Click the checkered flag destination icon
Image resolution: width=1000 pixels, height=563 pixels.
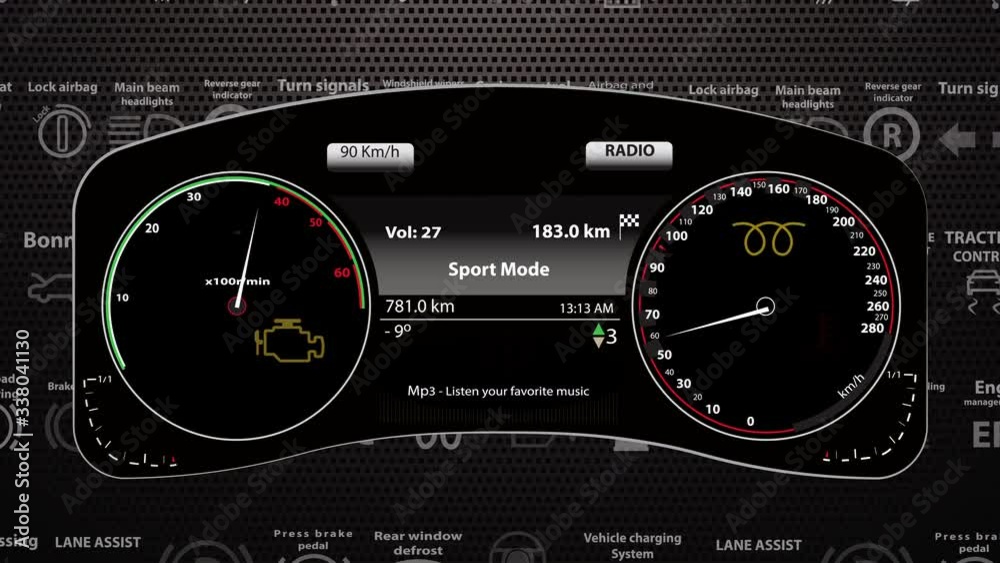point(629,226)
